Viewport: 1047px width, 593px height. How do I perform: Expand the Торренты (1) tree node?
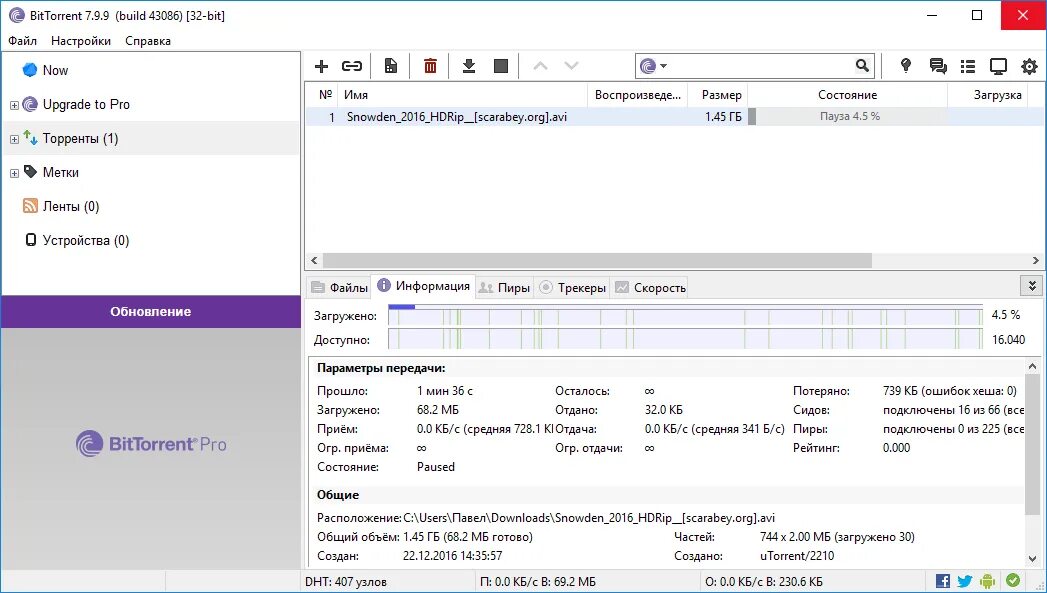point(14,140)
